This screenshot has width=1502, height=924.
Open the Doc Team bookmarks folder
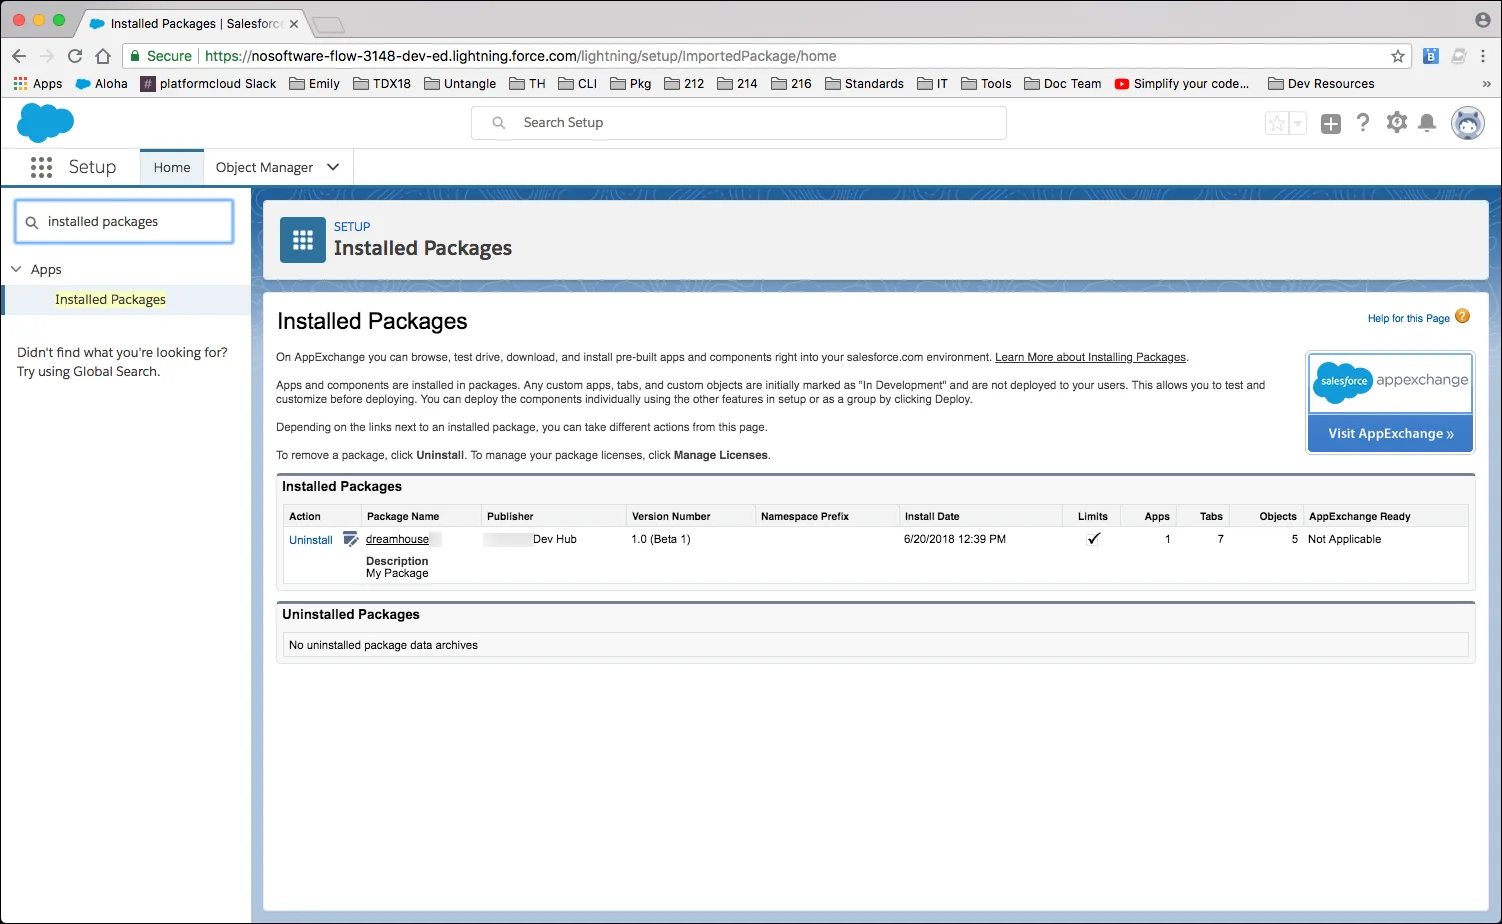click(1062, 84)
